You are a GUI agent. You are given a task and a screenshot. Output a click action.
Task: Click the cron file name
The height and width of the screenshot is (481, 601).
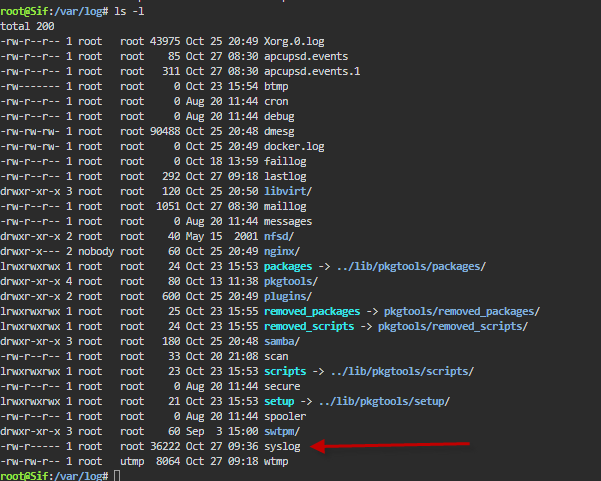[276, 101]
